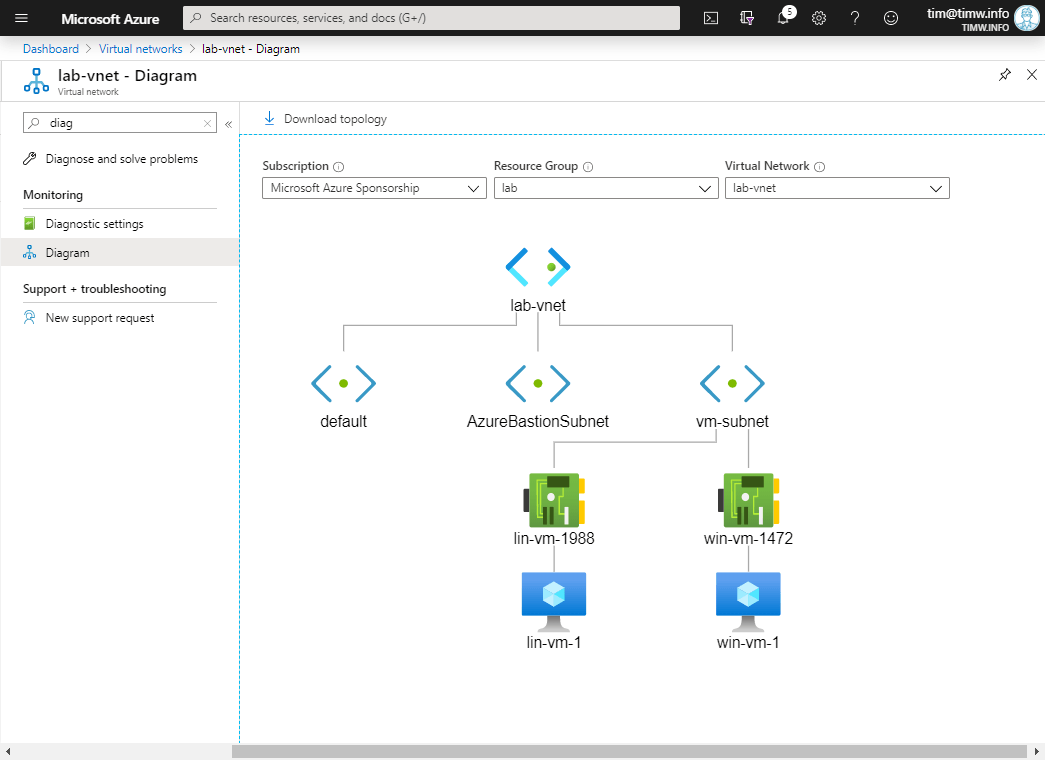
Task: Open the Cloud Shell icon in header
Action: coord(711,18)
